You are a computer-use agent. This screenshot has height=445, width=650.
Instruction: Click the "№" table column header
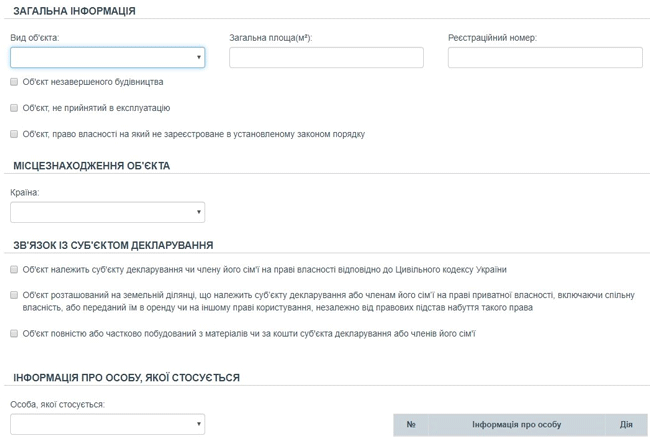411,425
